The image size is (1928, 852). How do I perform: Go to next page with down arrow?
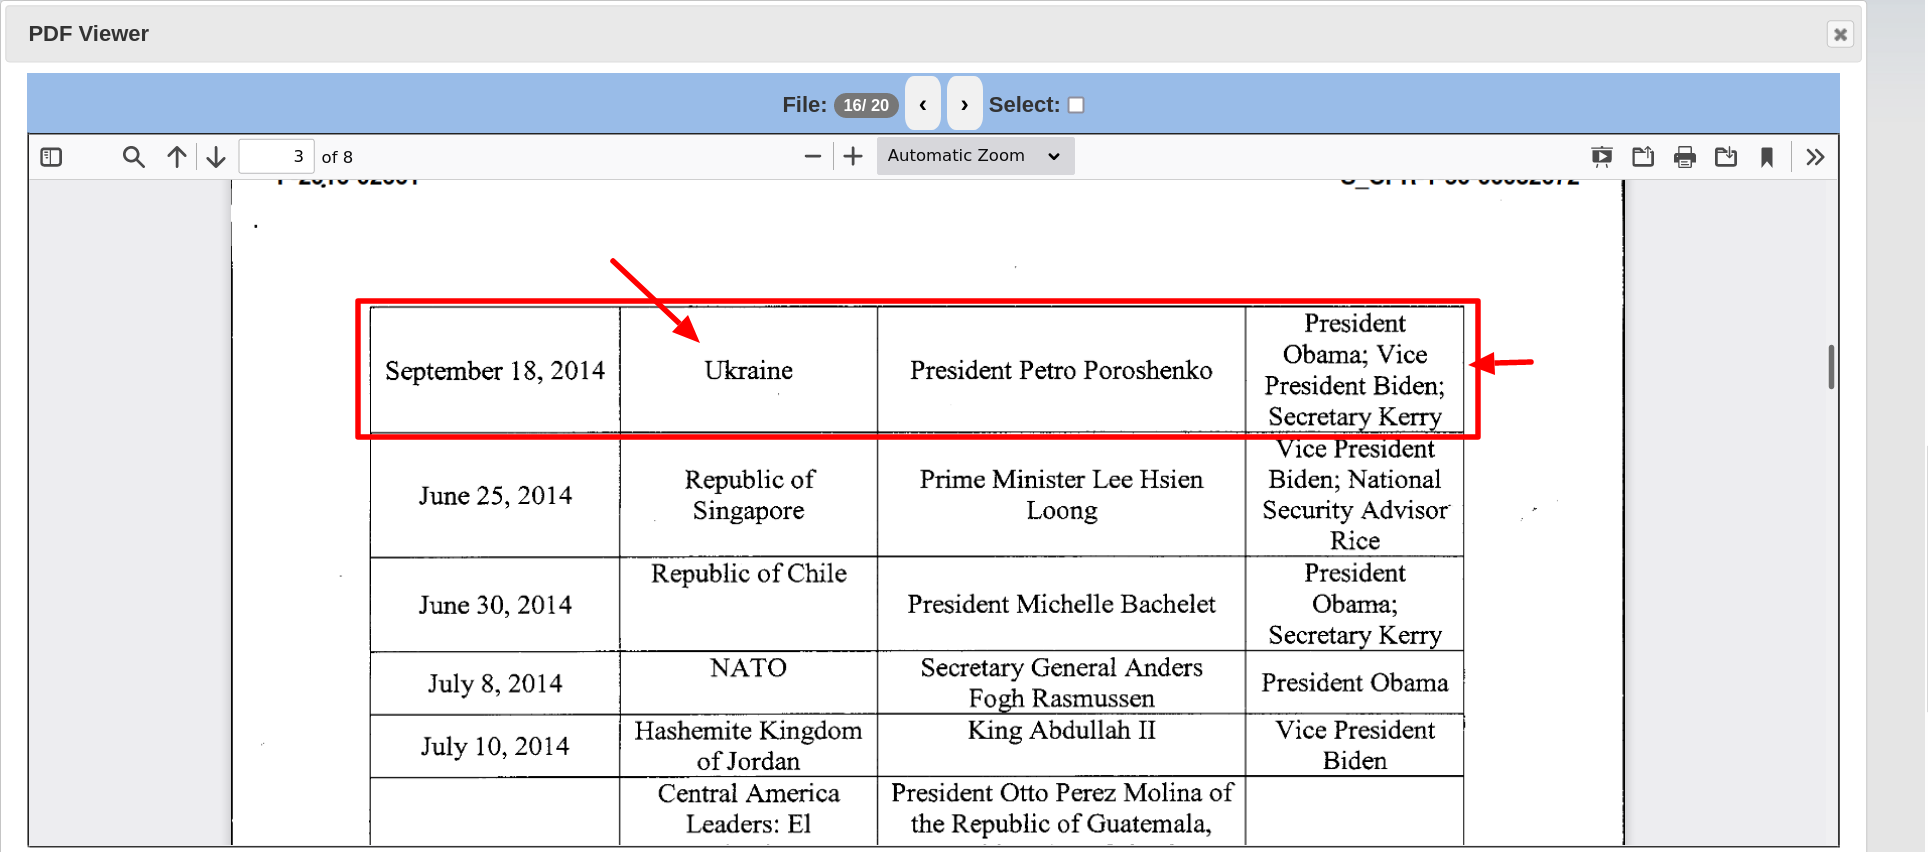tap(216, 157)
